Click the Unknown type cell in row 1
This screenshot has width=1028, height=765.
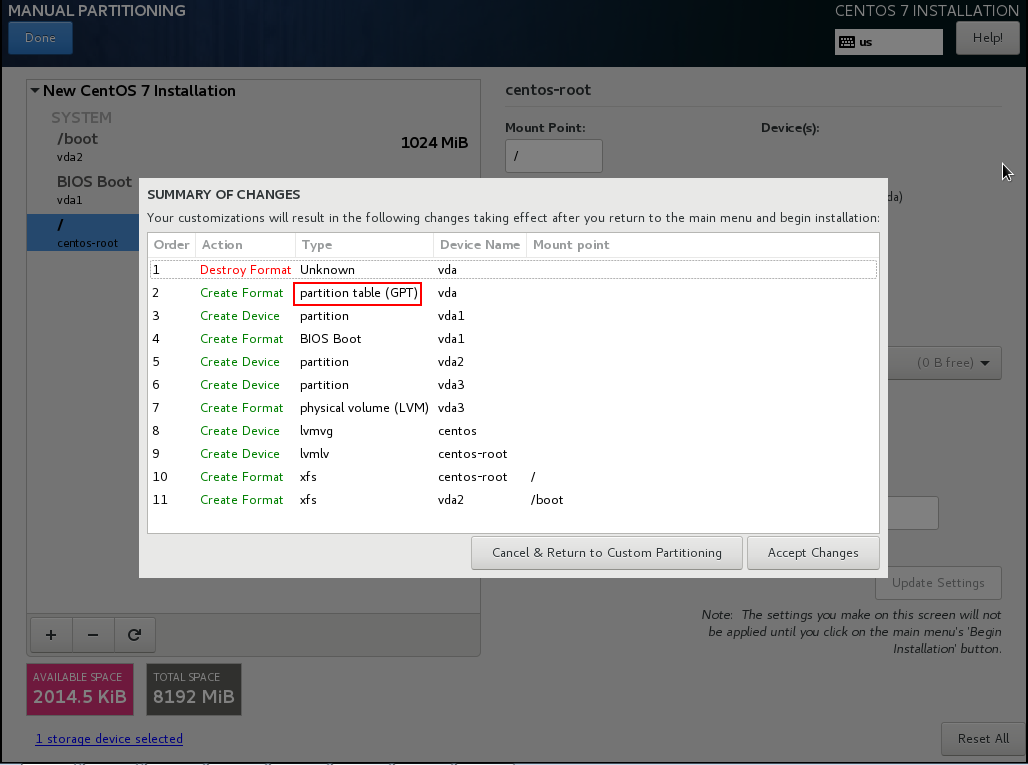(327, 269)
